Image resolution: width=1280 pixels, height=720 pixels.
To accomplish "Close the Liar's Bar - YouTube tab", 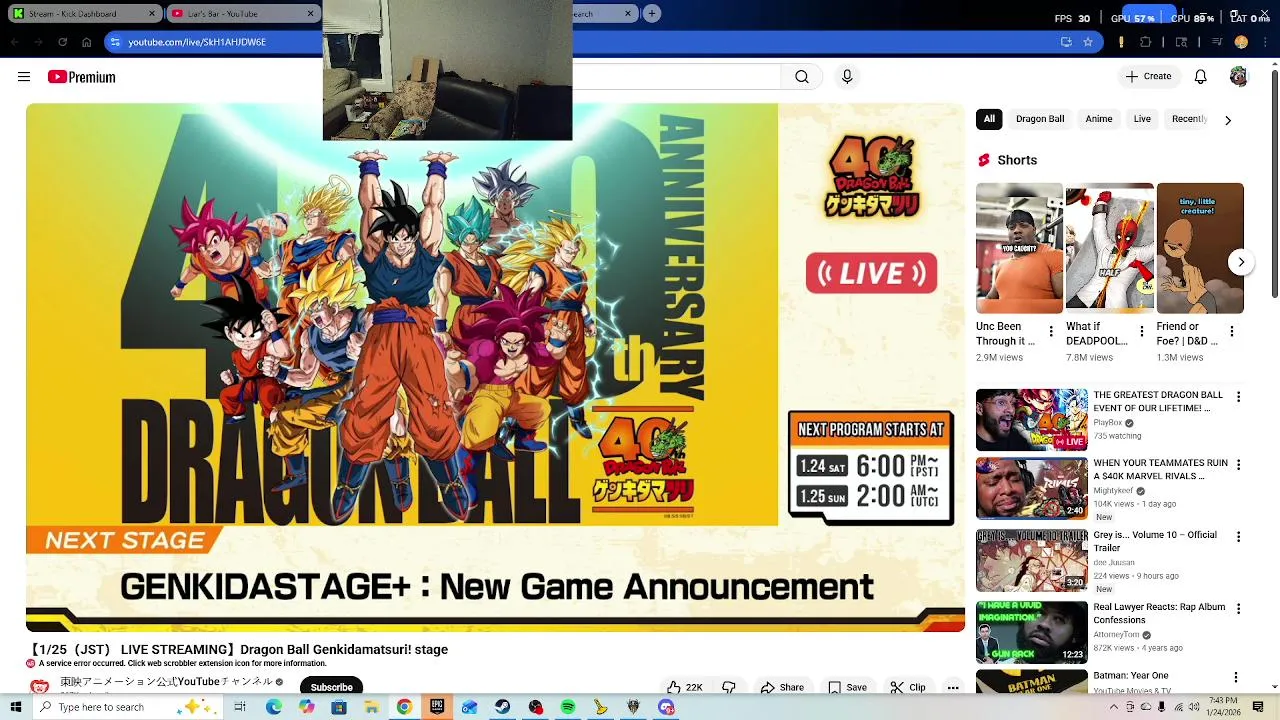I will 311,14.
